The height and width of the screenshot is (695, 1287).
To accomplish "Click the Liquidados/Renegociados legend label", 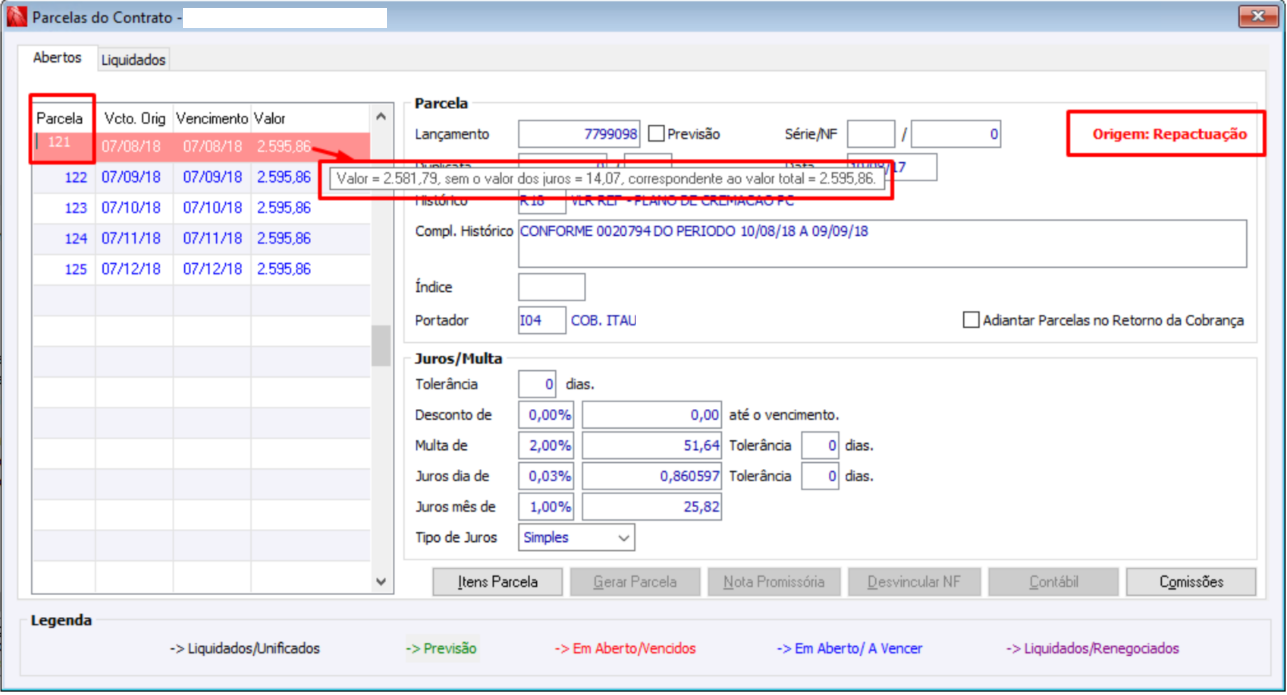I will tap(1092, 649).
